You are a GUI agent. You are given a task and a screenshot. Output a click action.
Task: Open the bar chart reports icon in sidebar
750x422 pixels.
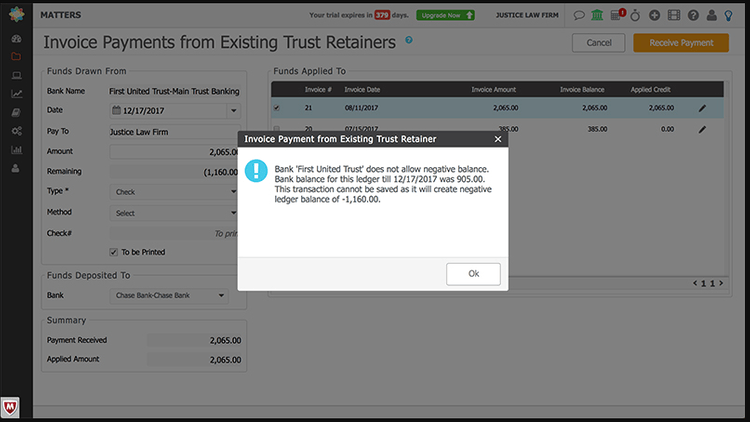(x=16, y=150)
